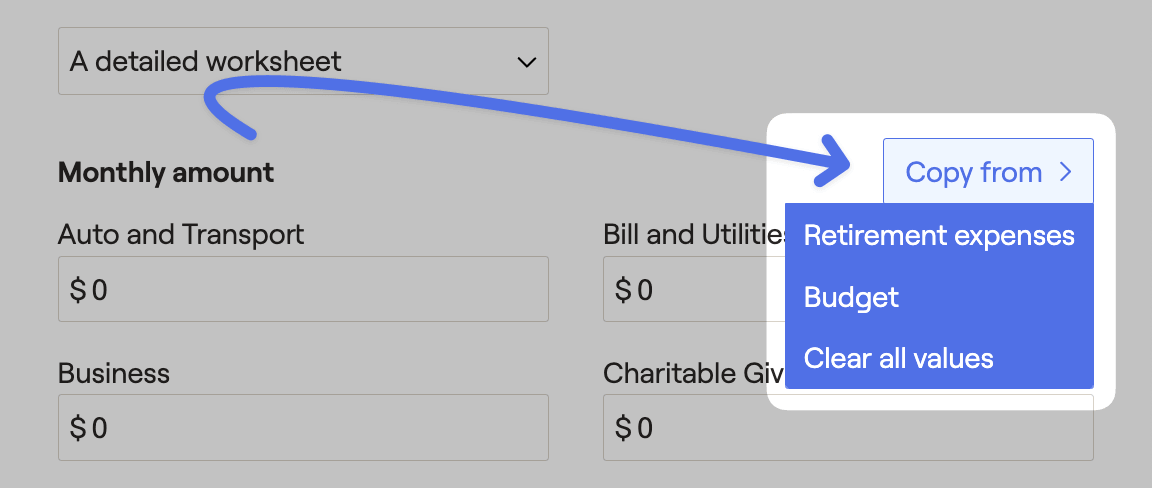Focus the Auto and Transport amount field
Image resolution: width=1152 pixels, height=488 pixels.
pos(303,289)
